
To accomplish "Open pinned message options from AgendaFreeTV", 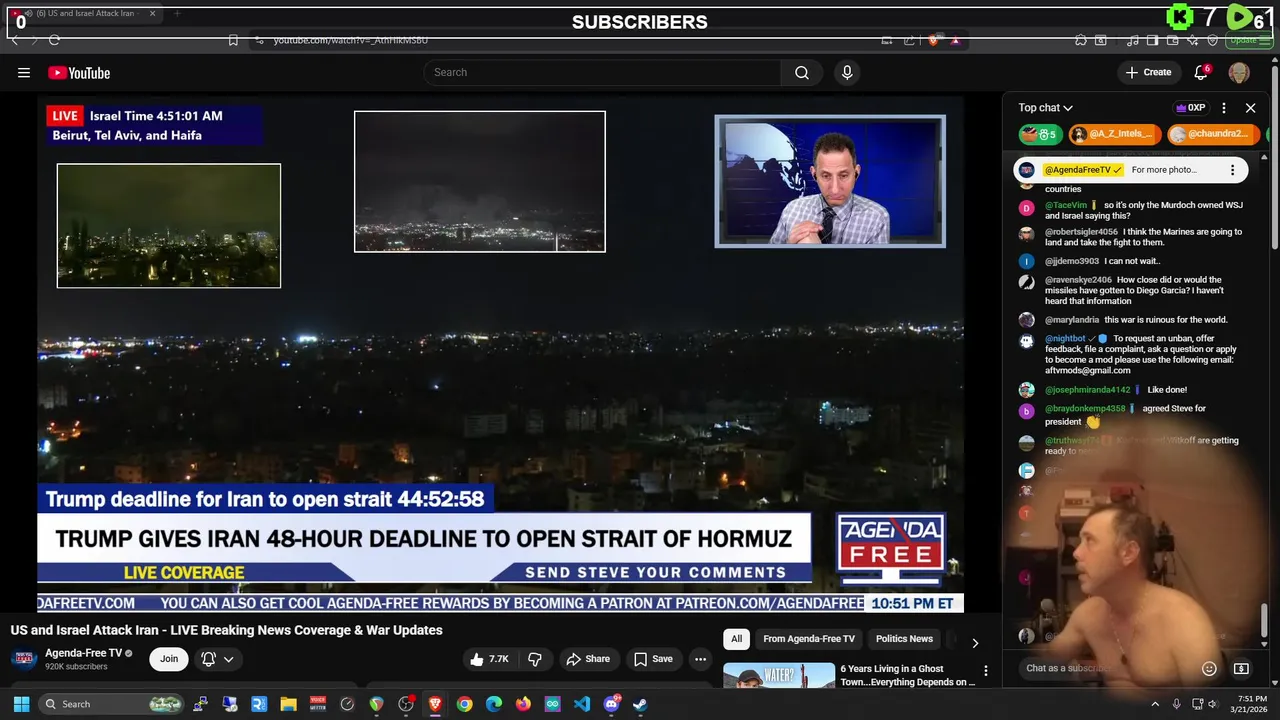I will (1232, 170).
